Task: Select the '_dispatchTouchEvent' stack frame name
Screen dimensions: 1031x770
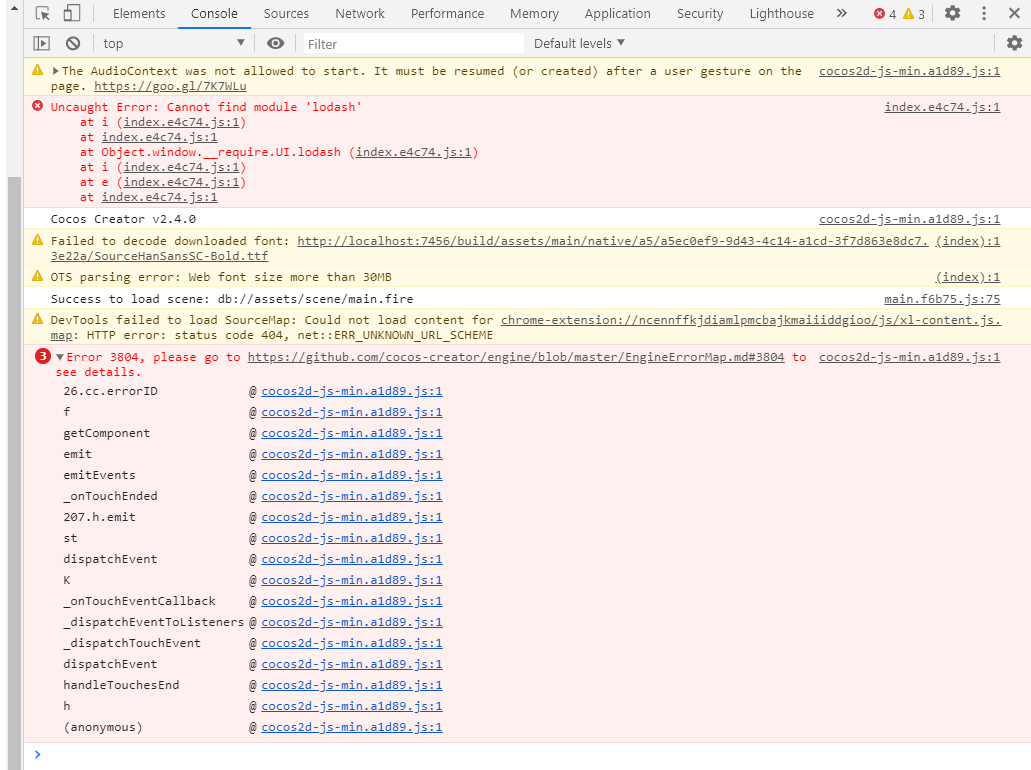Action: pos(132,643)
